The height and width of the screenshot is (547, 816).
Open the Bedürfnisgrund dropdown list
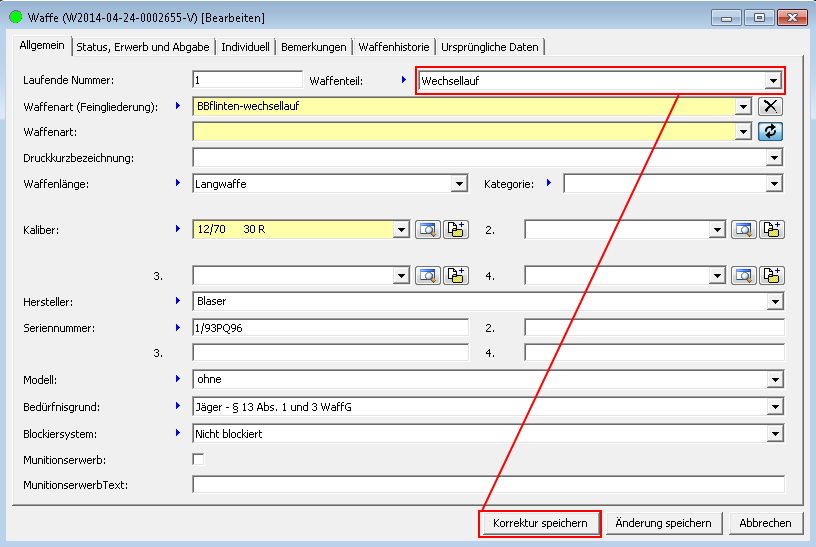pos(774,407)
